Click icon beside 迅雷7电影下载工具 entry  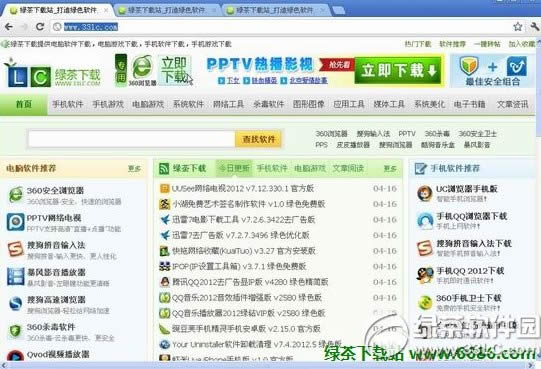click(165, 220)
